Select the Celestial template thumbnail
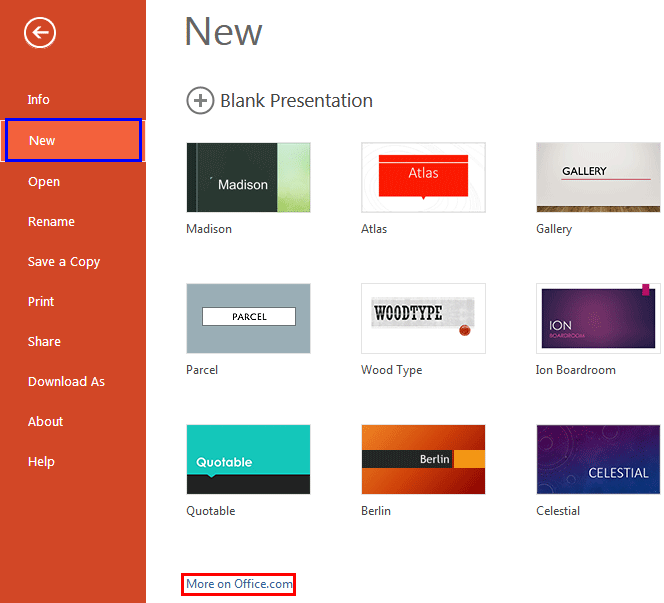 click(598, 459)
